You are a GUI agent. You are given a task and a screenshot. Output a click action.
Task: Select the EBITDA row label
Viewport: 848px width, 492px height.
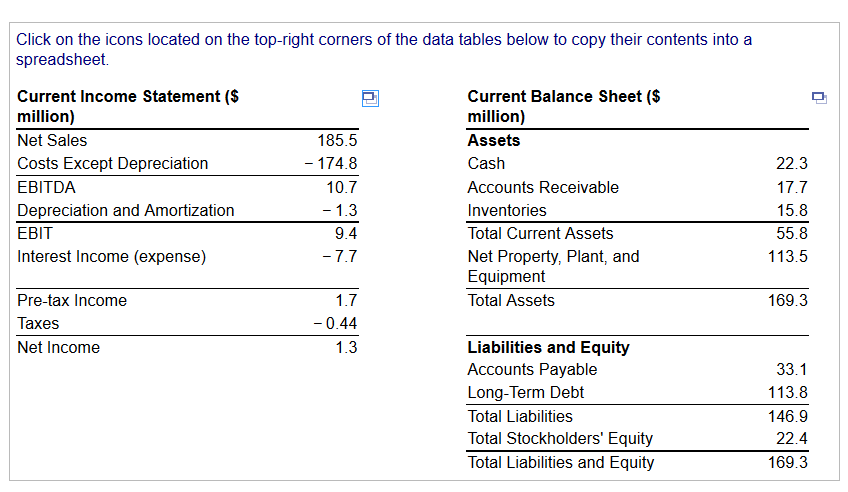point(46,187)
